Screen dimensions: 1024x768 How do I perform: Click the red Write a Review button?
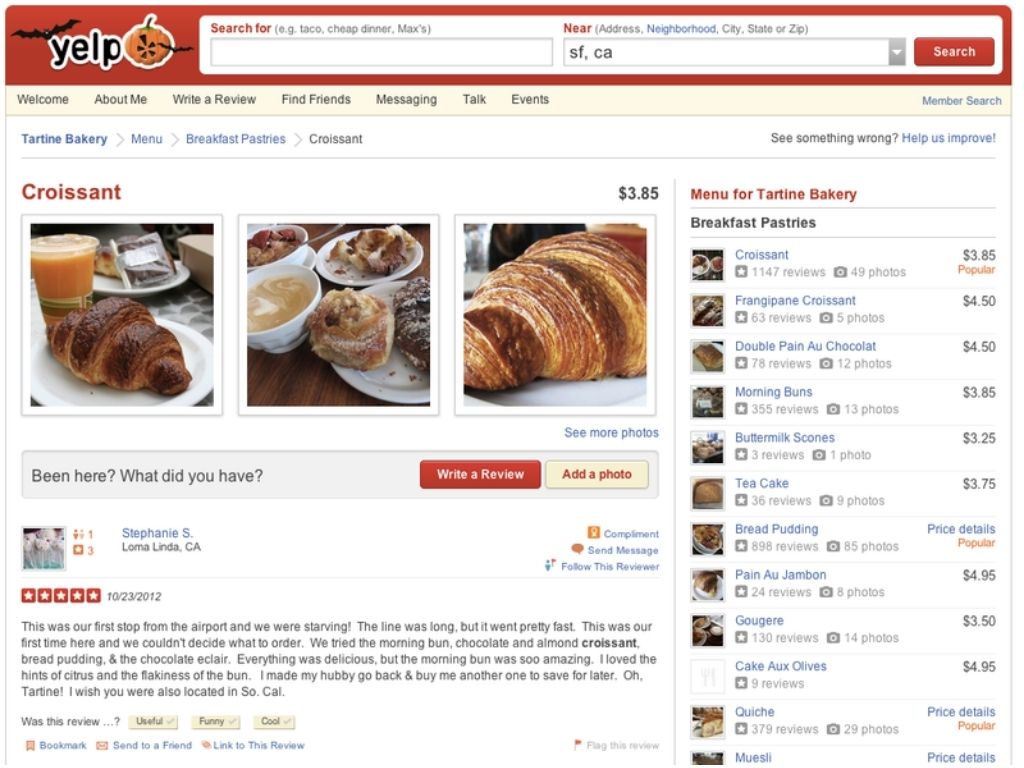(x=480, y=474)
